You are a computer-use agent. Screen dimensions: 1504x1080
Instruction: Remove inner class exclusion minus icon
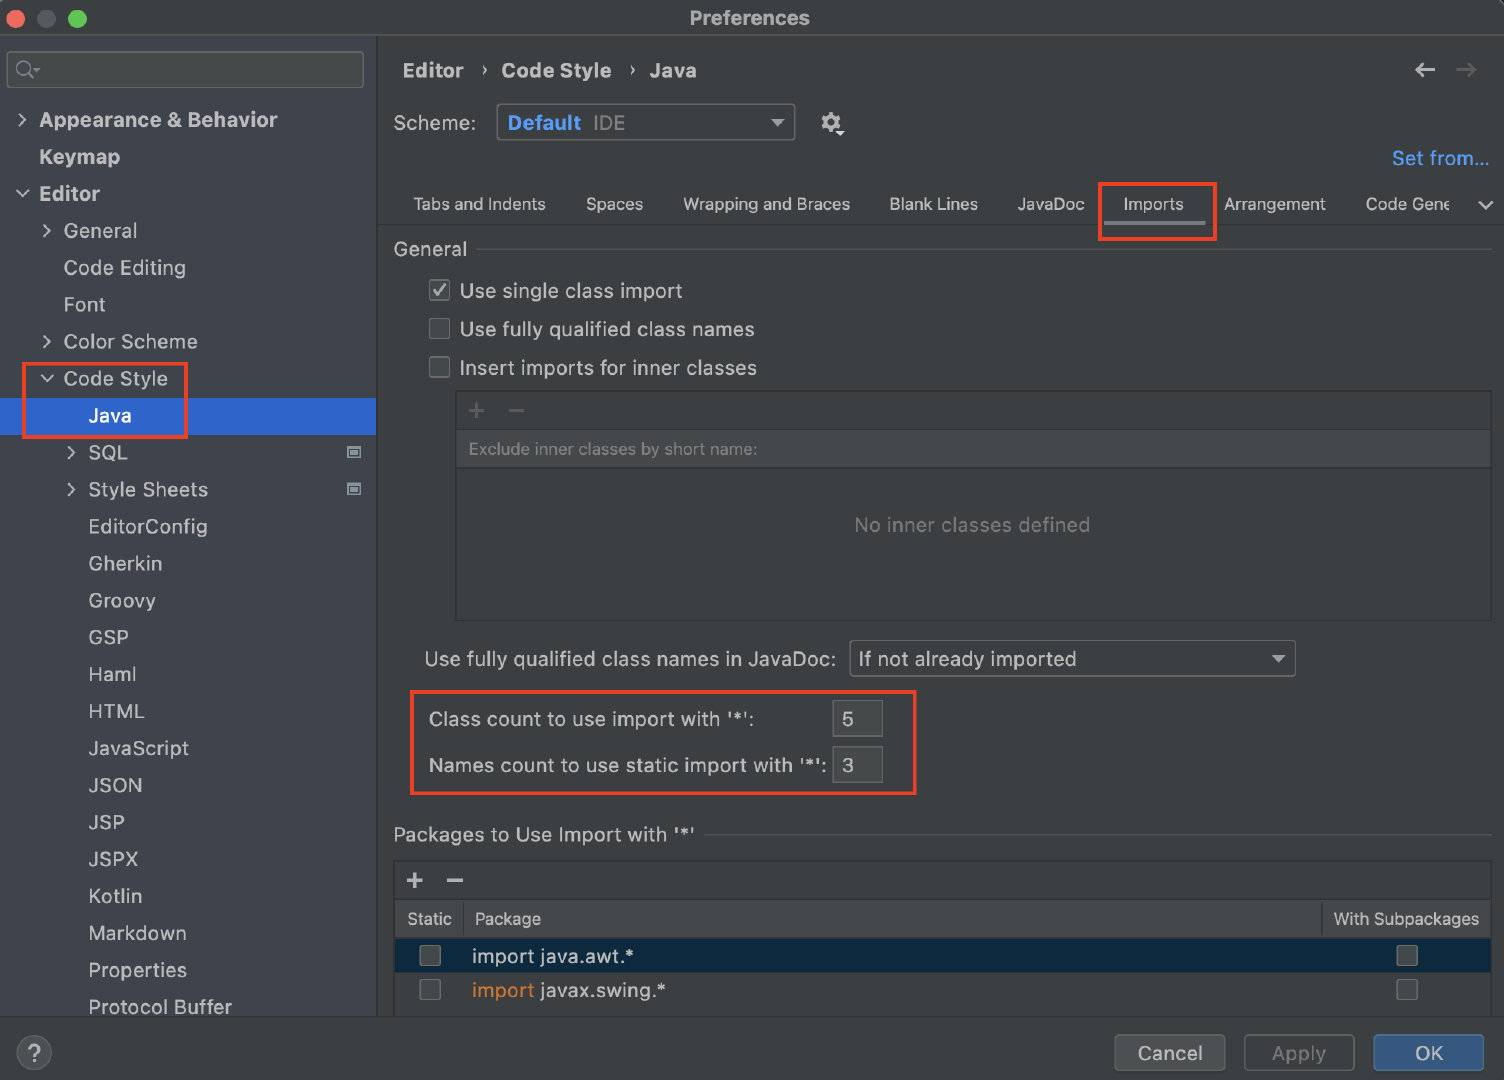point(516,411)
